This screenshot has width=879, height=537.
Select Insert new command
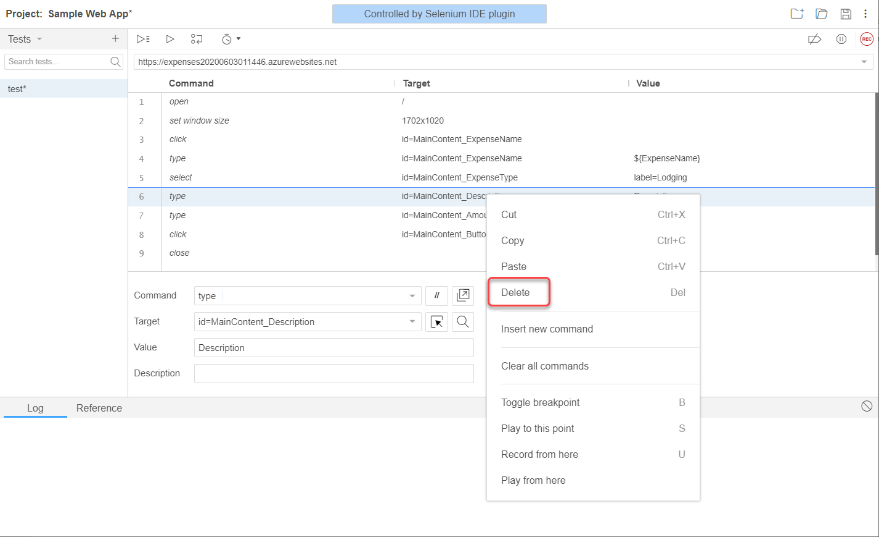point(593,329)
